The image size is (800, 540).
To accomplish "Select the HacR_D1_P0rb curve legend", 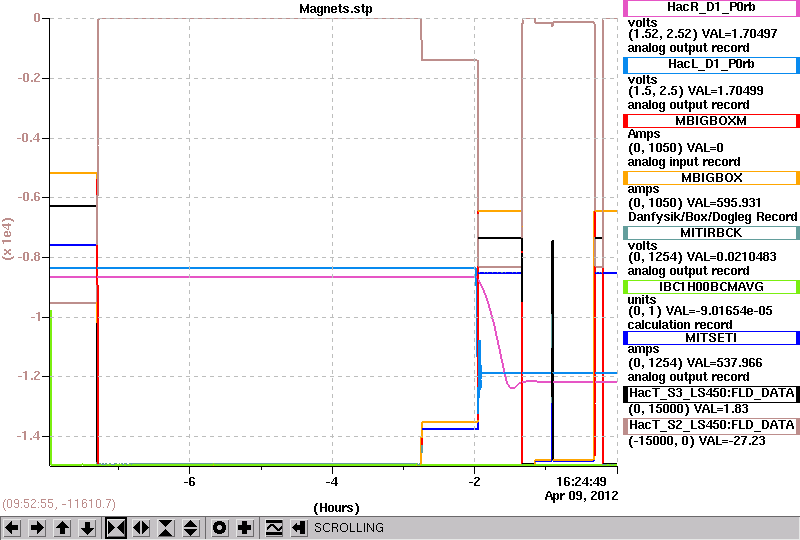I will [x=711, y=8].
